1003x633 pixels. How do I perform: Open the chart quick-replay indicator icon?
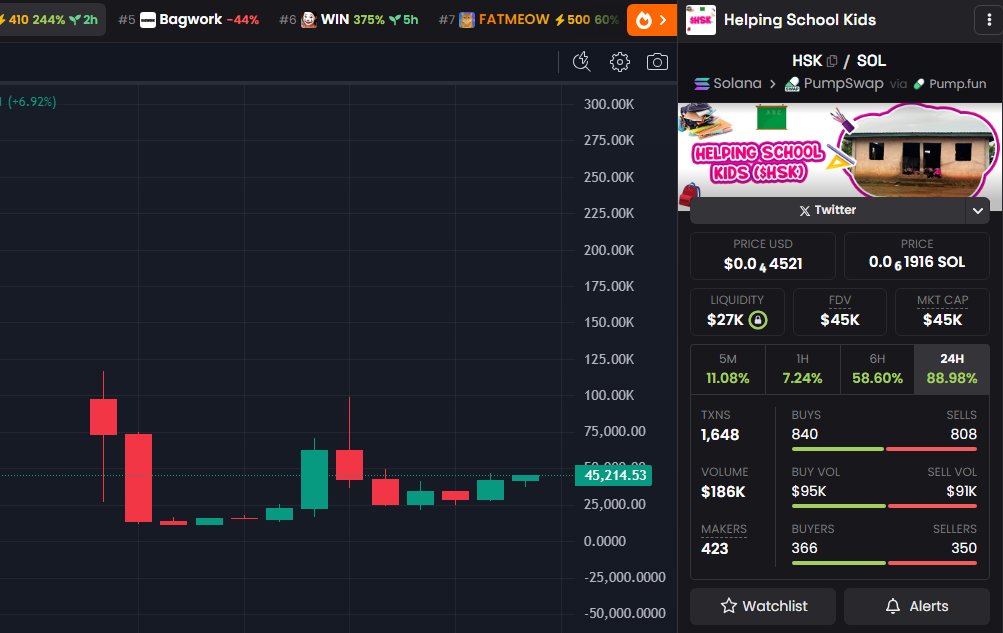click(581, 61)
